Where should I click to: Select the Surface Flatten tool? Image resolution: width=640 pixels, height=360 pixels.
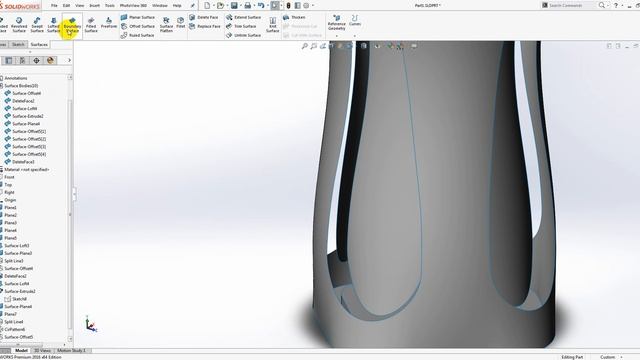(x=166, y=25)
